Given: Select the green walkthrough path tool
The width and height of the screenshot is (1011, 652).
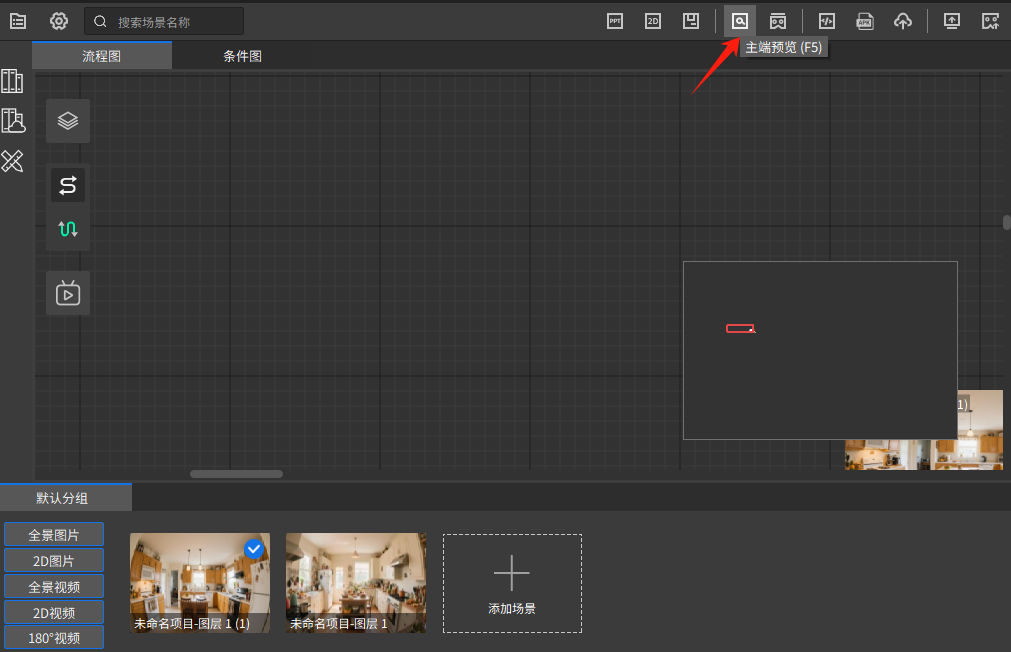Looking at the screenshot, I should coord(67,229).
